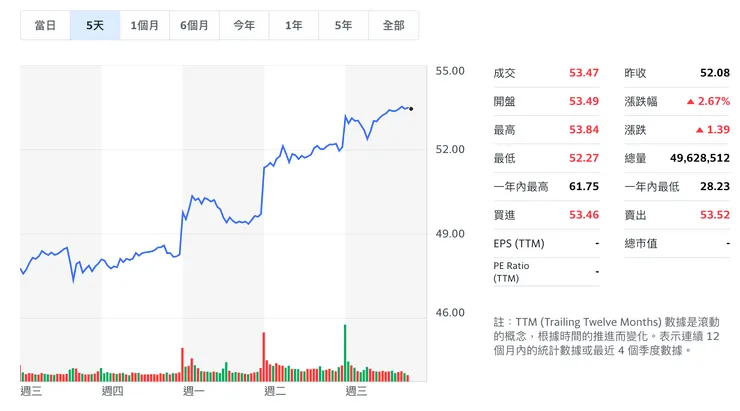The image size is (740, 411).
Task: Click the 一年內最高 value 61.75
Action: pyautogui.click(x=583, y=186)
